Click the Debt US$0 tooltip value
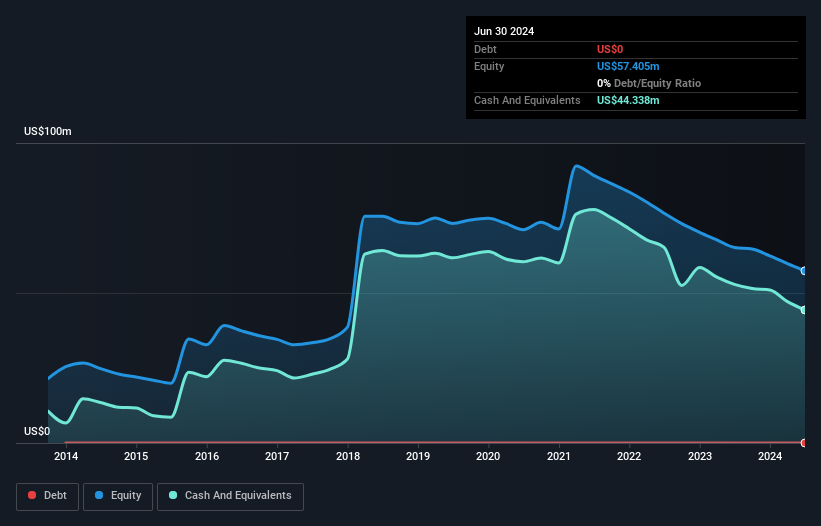Image resolution: width=821 pixels, height=526 pixels. (610, 49)
